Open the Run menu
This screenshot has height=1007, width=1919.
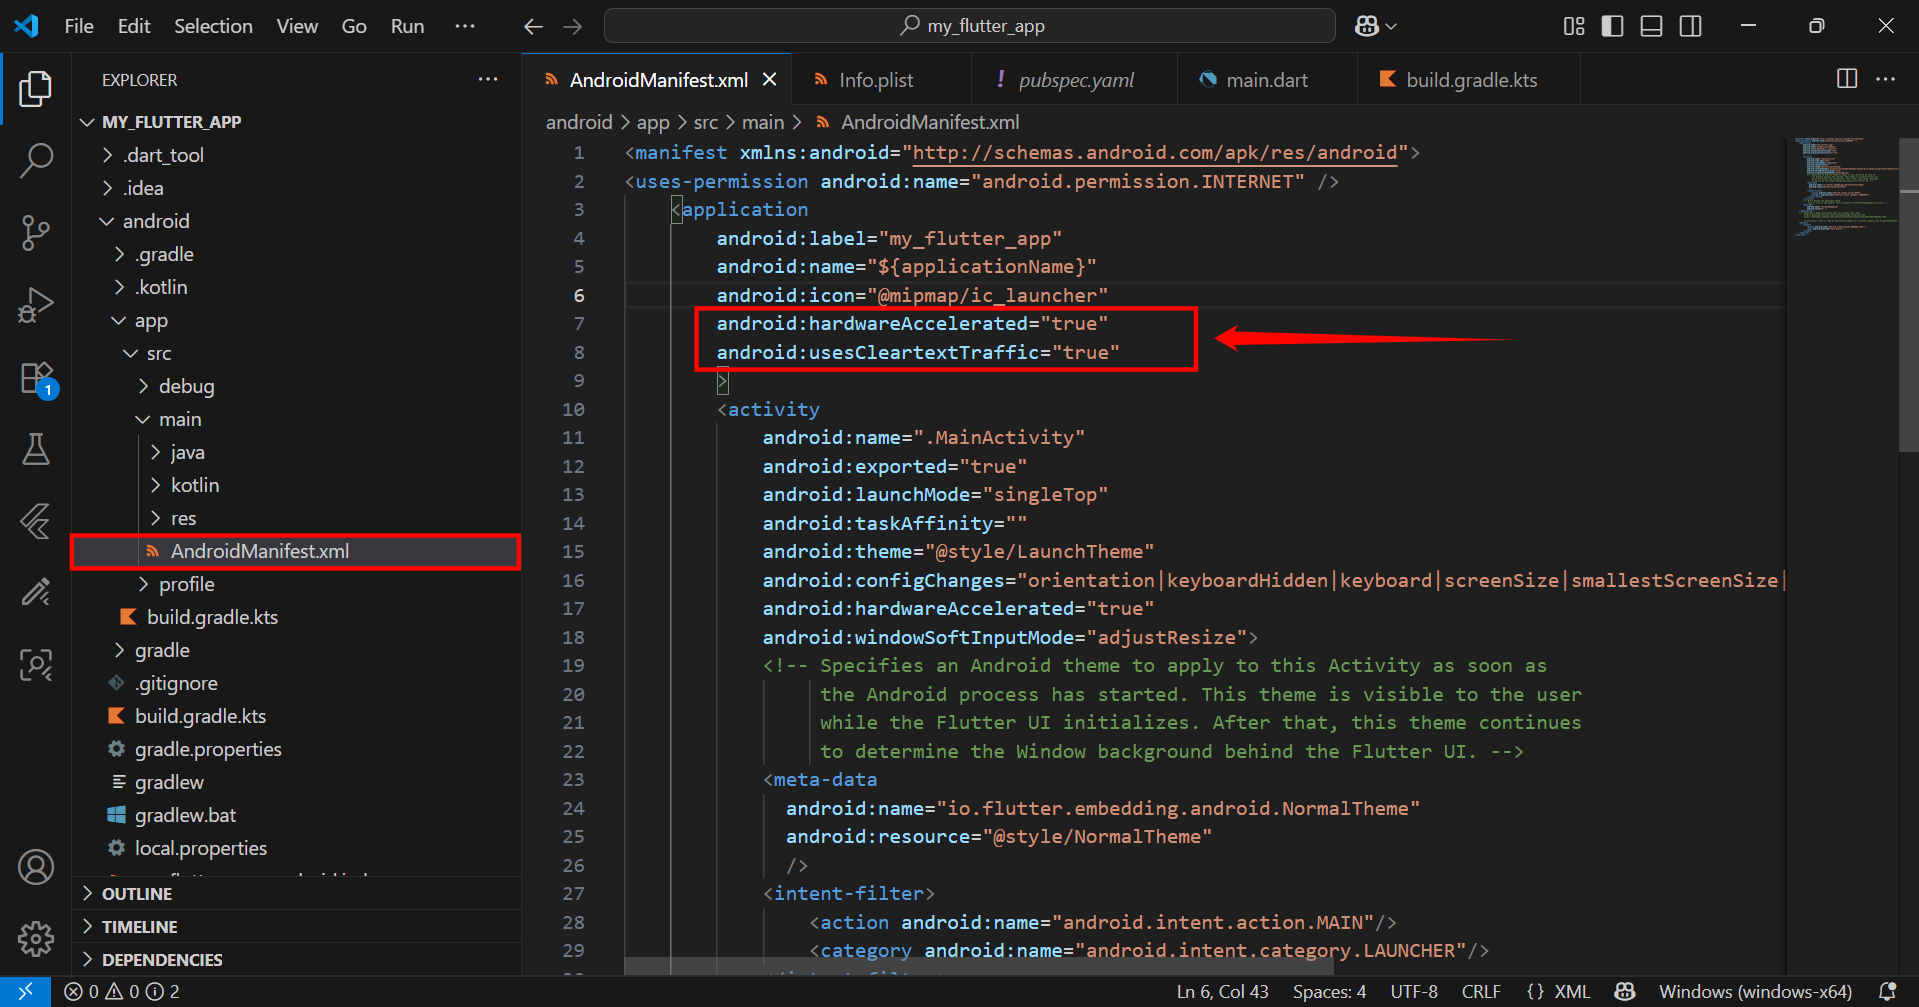coord(407,26)
